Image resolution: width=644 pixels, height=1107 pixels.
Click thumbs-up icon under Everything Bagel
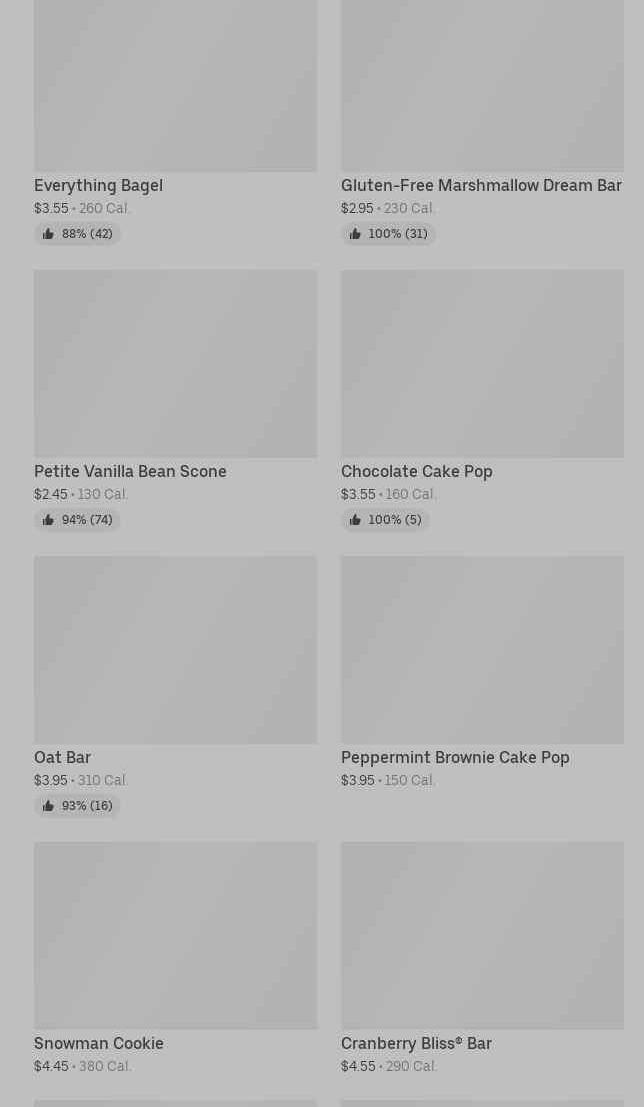(x=48, y=234)
